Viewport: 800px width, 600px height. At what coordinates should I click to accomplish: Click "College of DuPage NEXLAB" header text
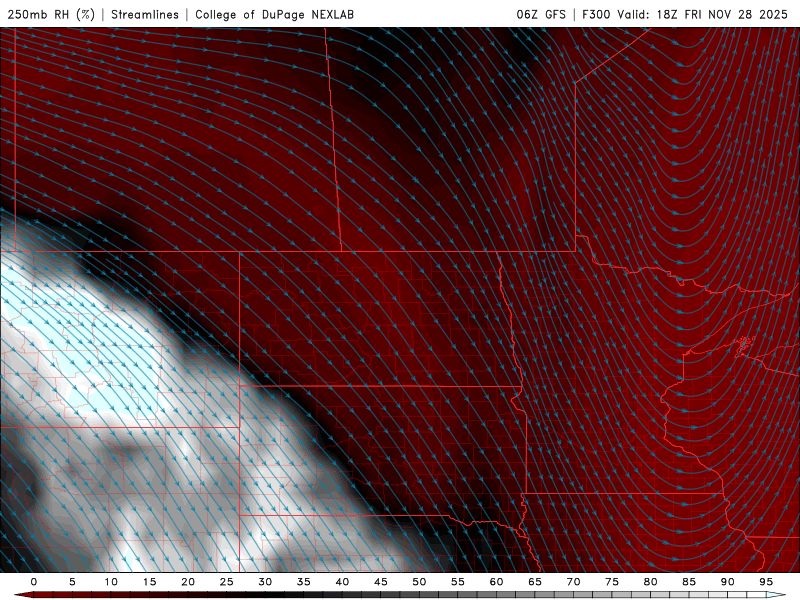pos(274,14)
